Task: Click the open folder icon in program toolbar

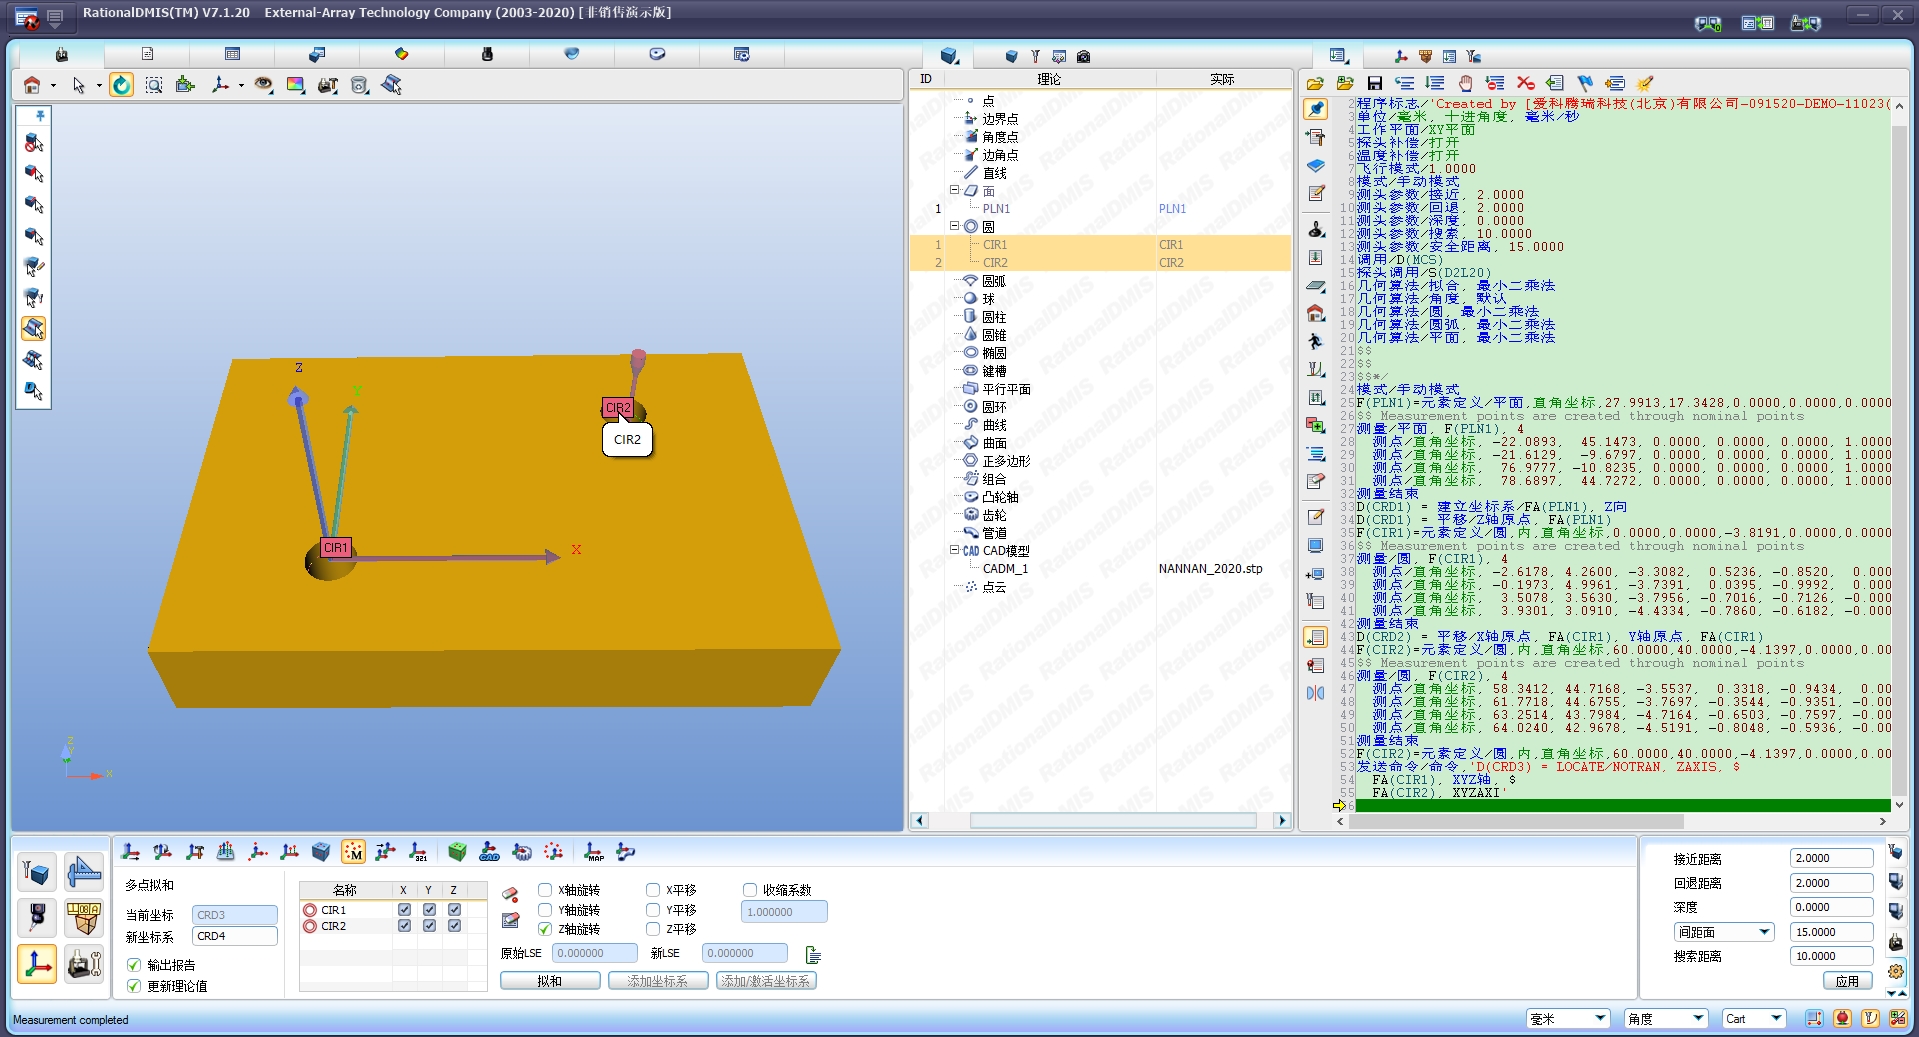Action: coord(1315,83)
